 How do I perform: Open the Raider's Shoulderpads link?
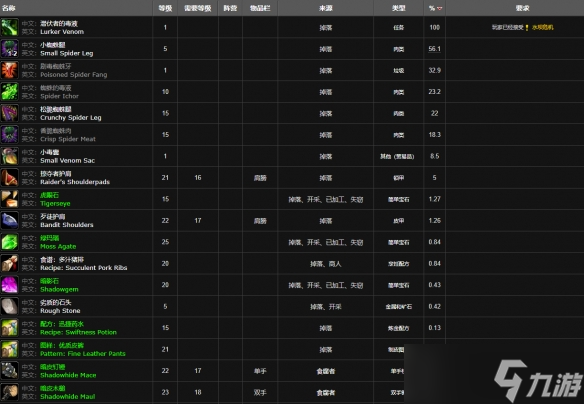click(x=75, y=182)
